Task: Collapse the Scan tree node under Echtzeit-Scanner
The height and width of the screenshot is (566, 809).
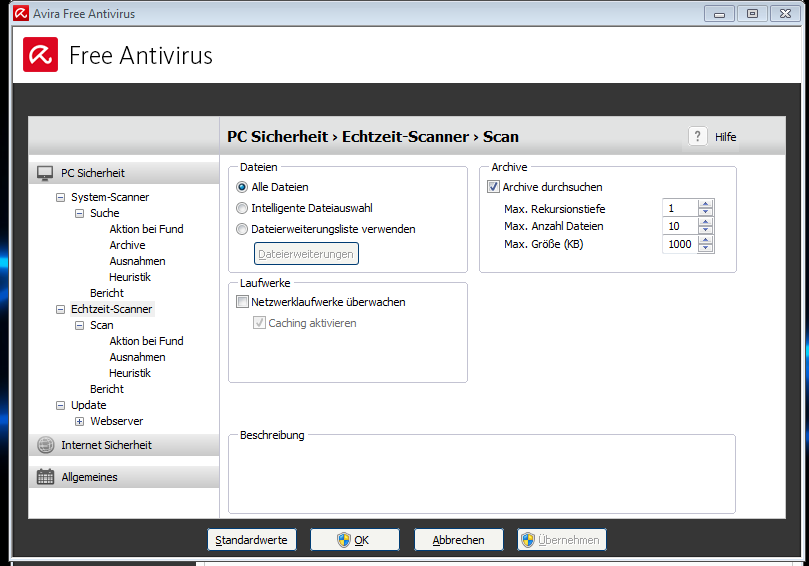Action: click(79, 325)
